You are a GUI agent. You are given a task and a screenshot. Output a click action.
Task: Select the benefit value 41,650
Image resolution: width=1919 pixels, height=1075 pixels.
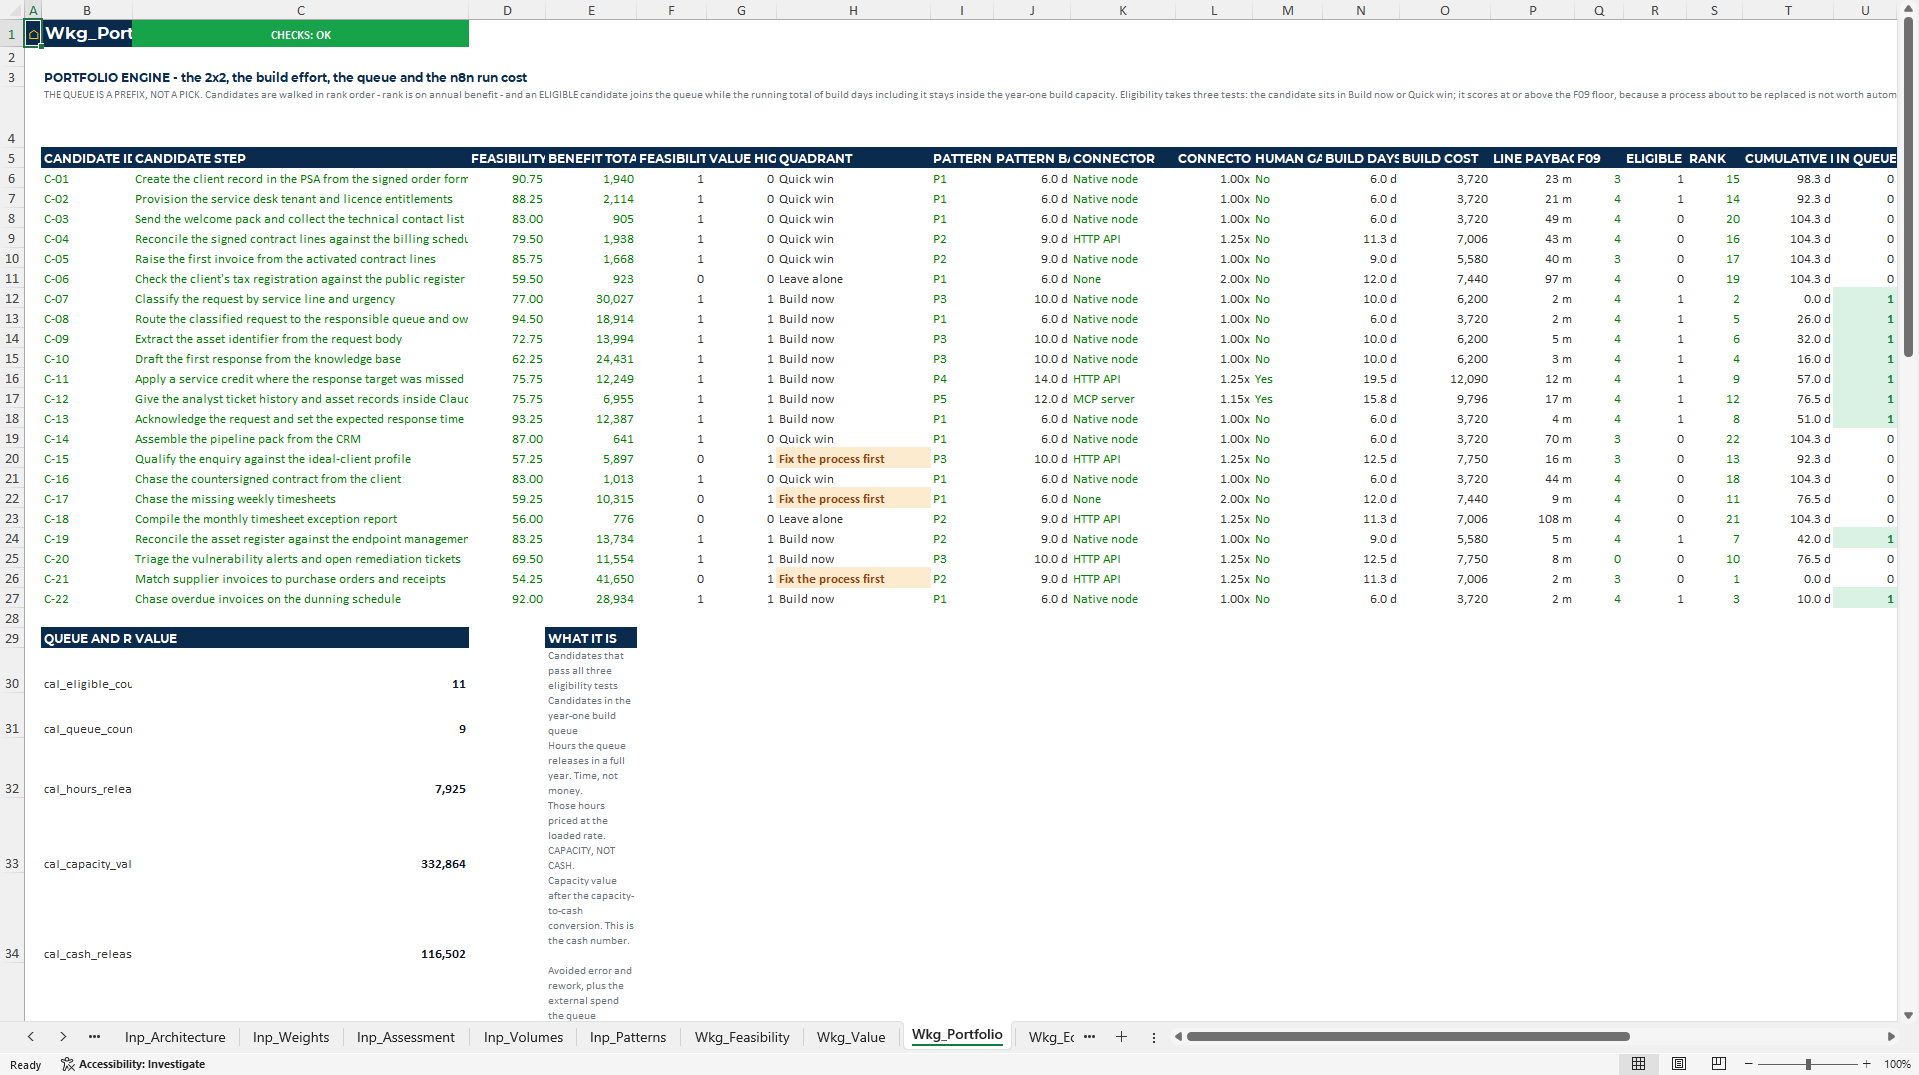[x=591, y=579]
